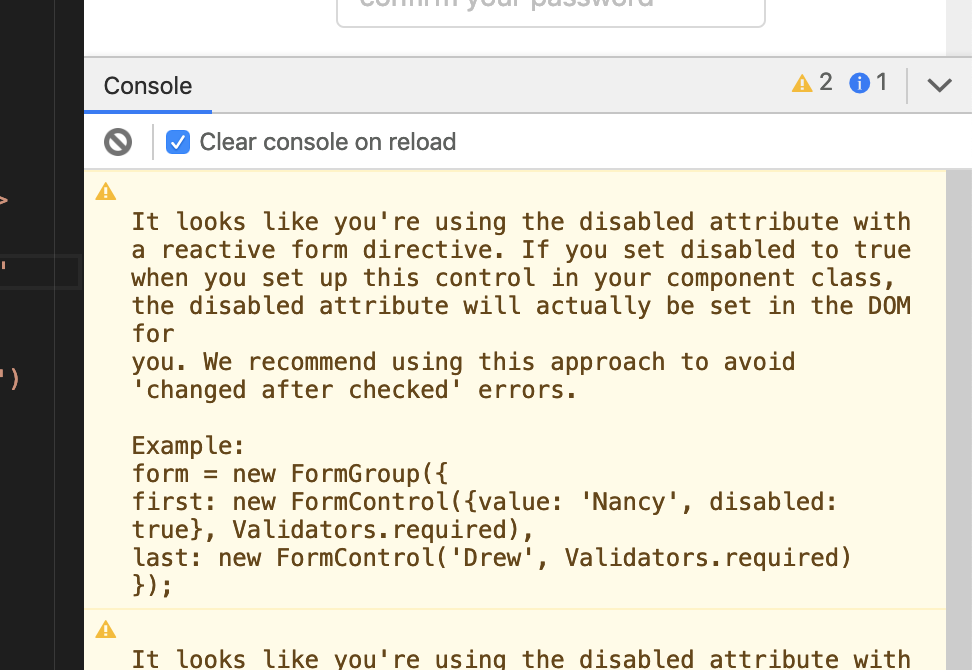Screen dimensions: 972x670
Task: Click the yellow warnings counter showing 2
Action: pyautogui.click(x=812, y=83)
